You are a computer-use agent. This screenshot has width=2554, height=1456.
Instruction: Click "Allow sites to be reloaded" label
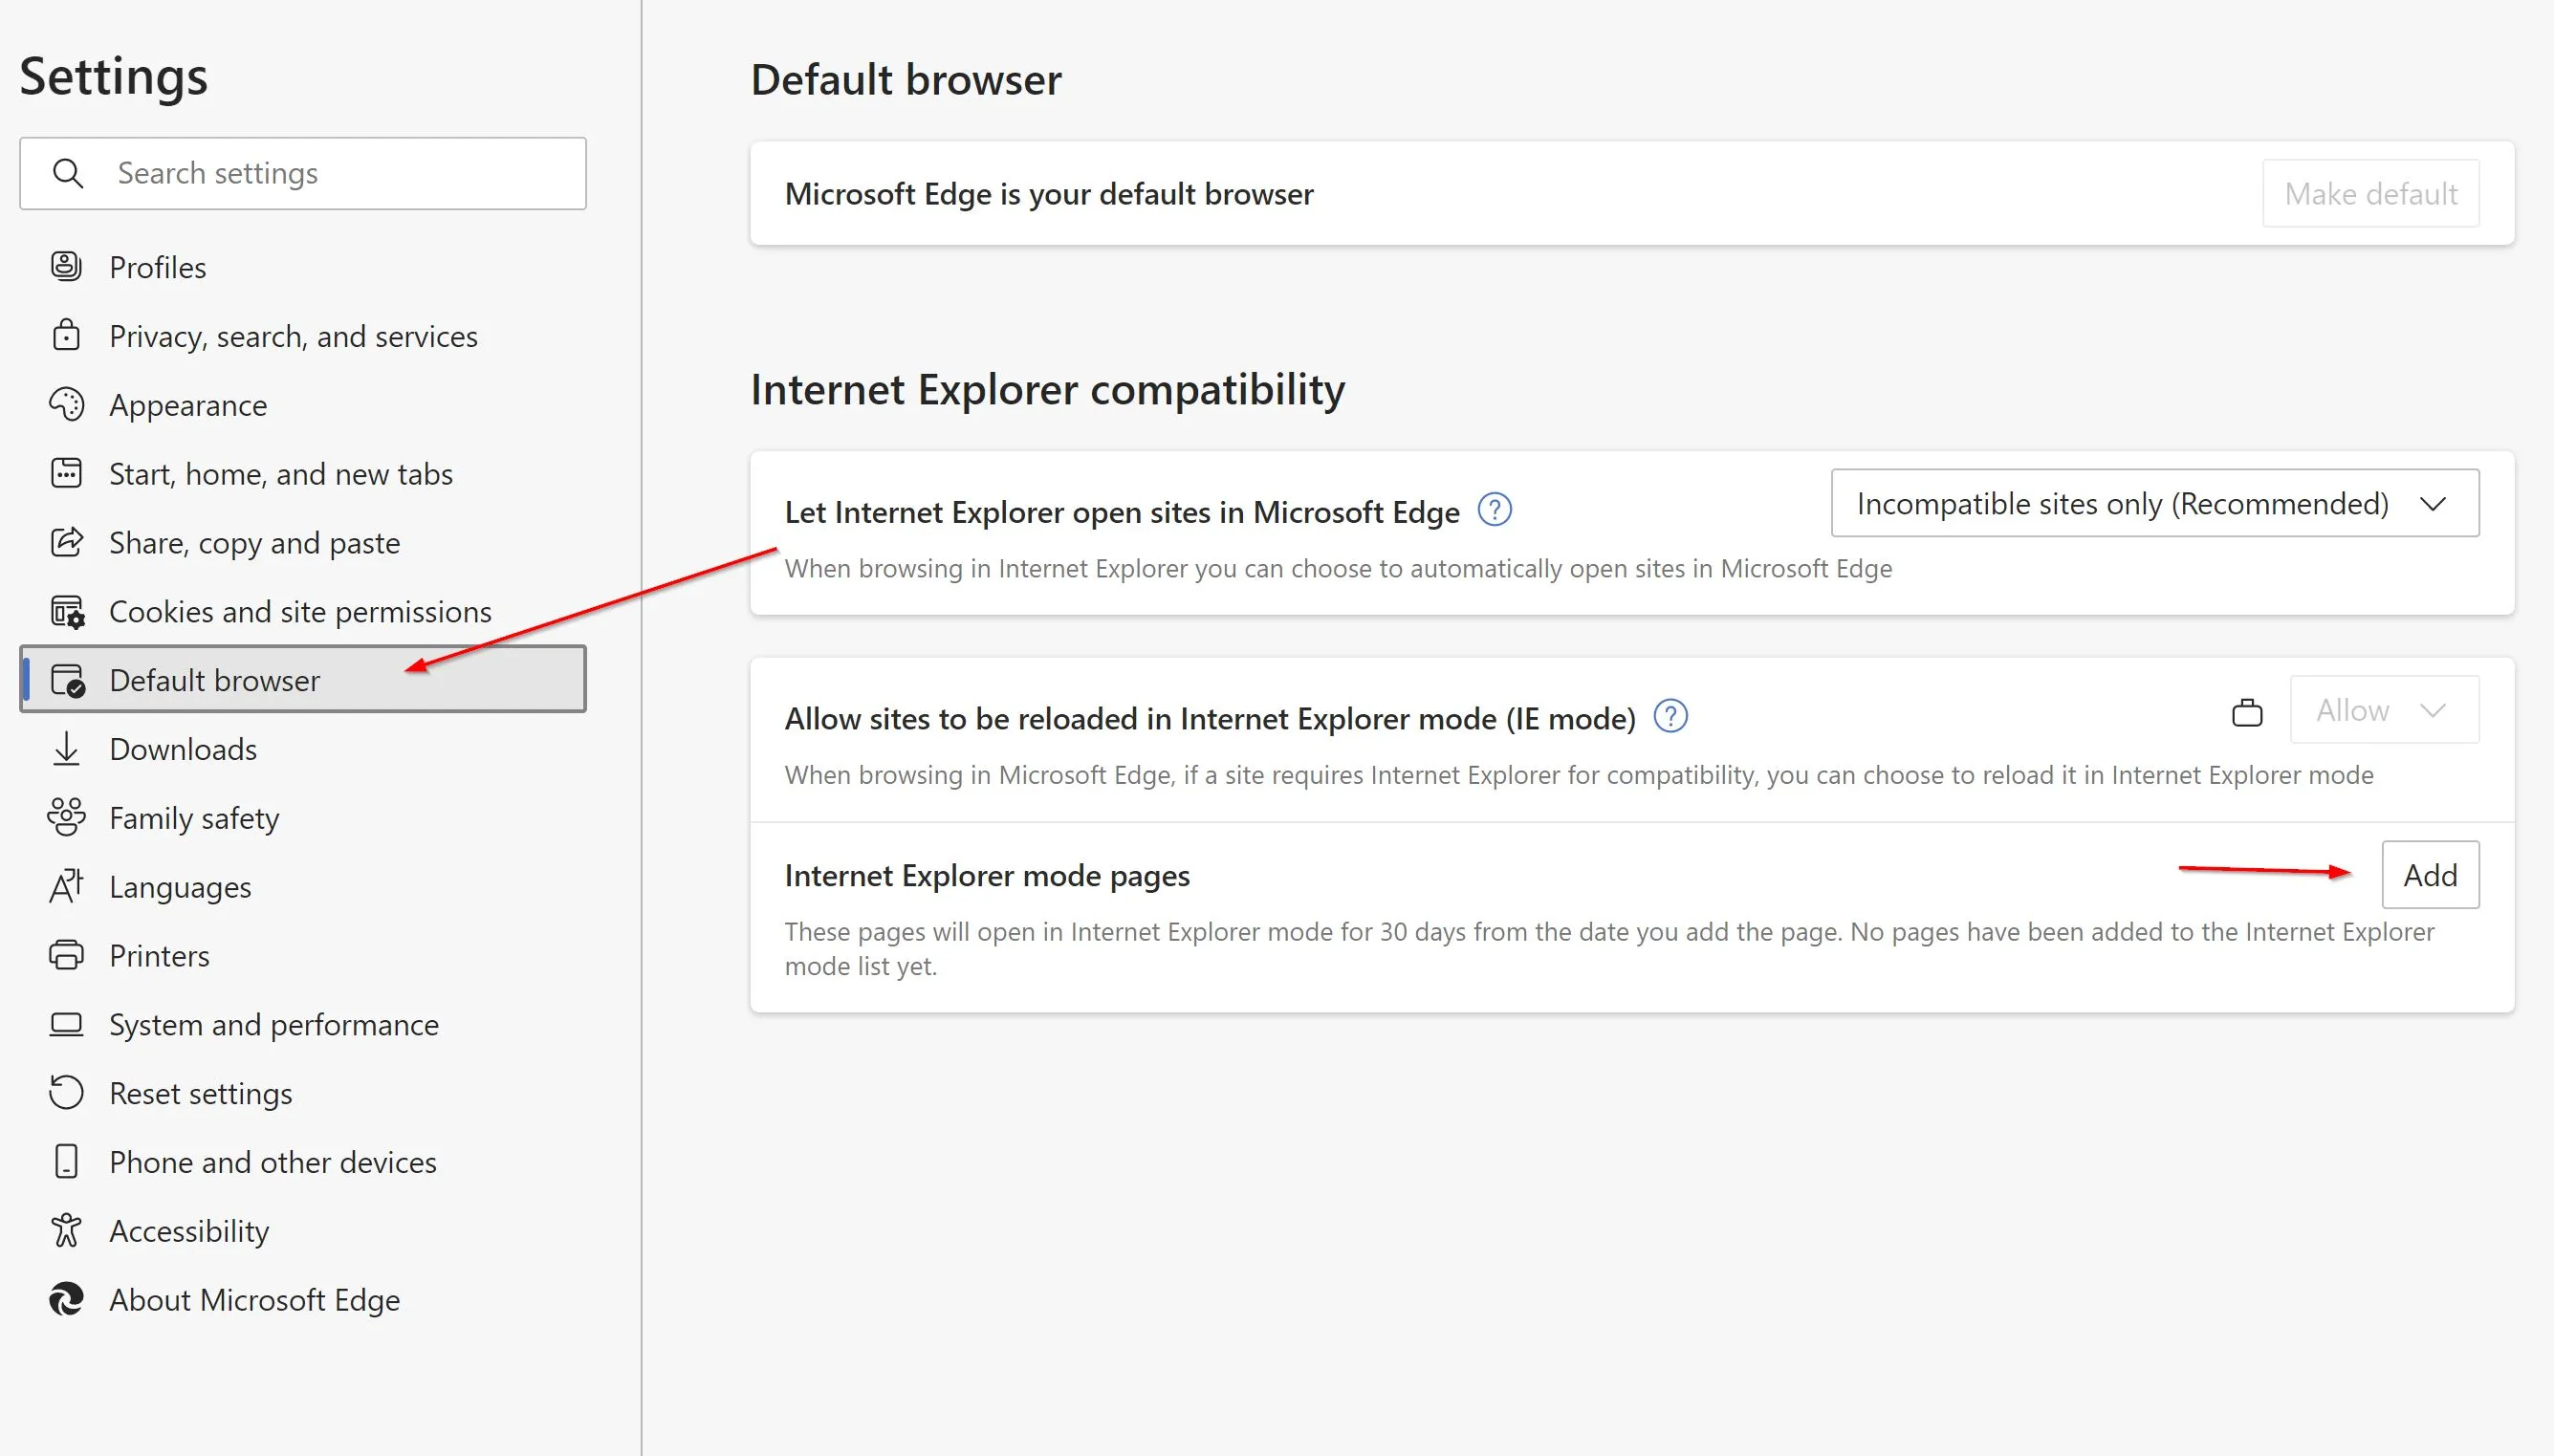click(1210, 718)
